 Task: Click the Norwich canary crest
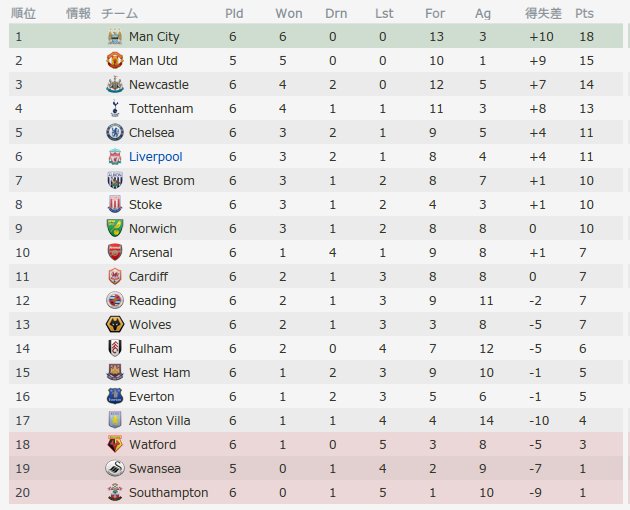(115, 228)
